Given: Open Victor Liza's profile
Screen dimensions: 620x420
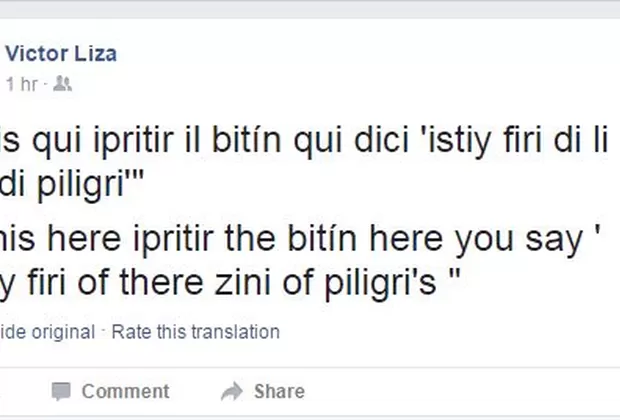Looking at the screenshot, I should click(61, 54).
